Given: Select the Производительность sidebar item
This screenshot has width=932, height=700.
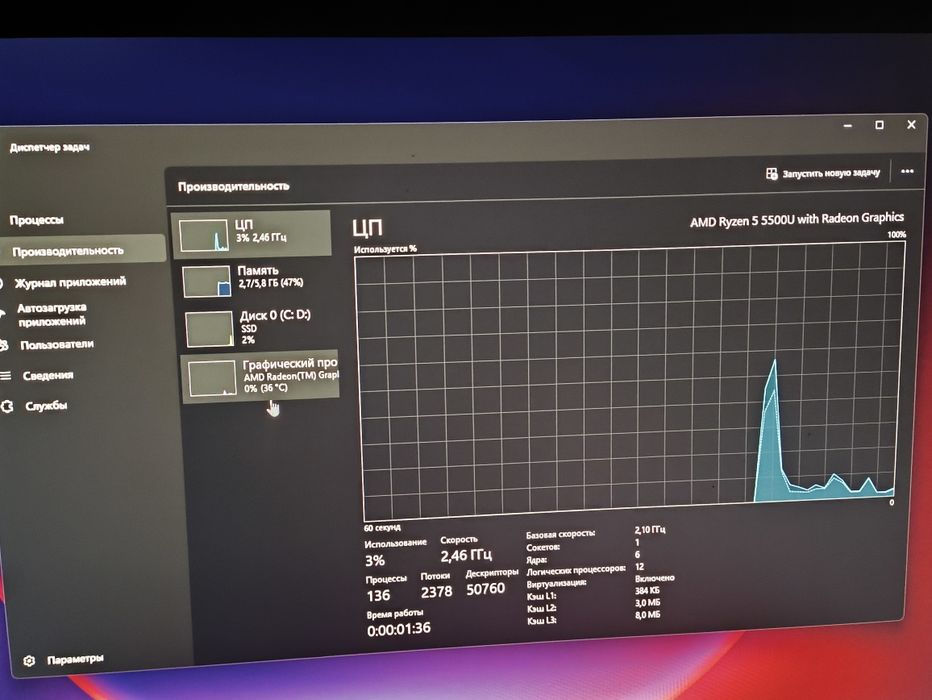Looking at the screenshot, I should [82, 250].
